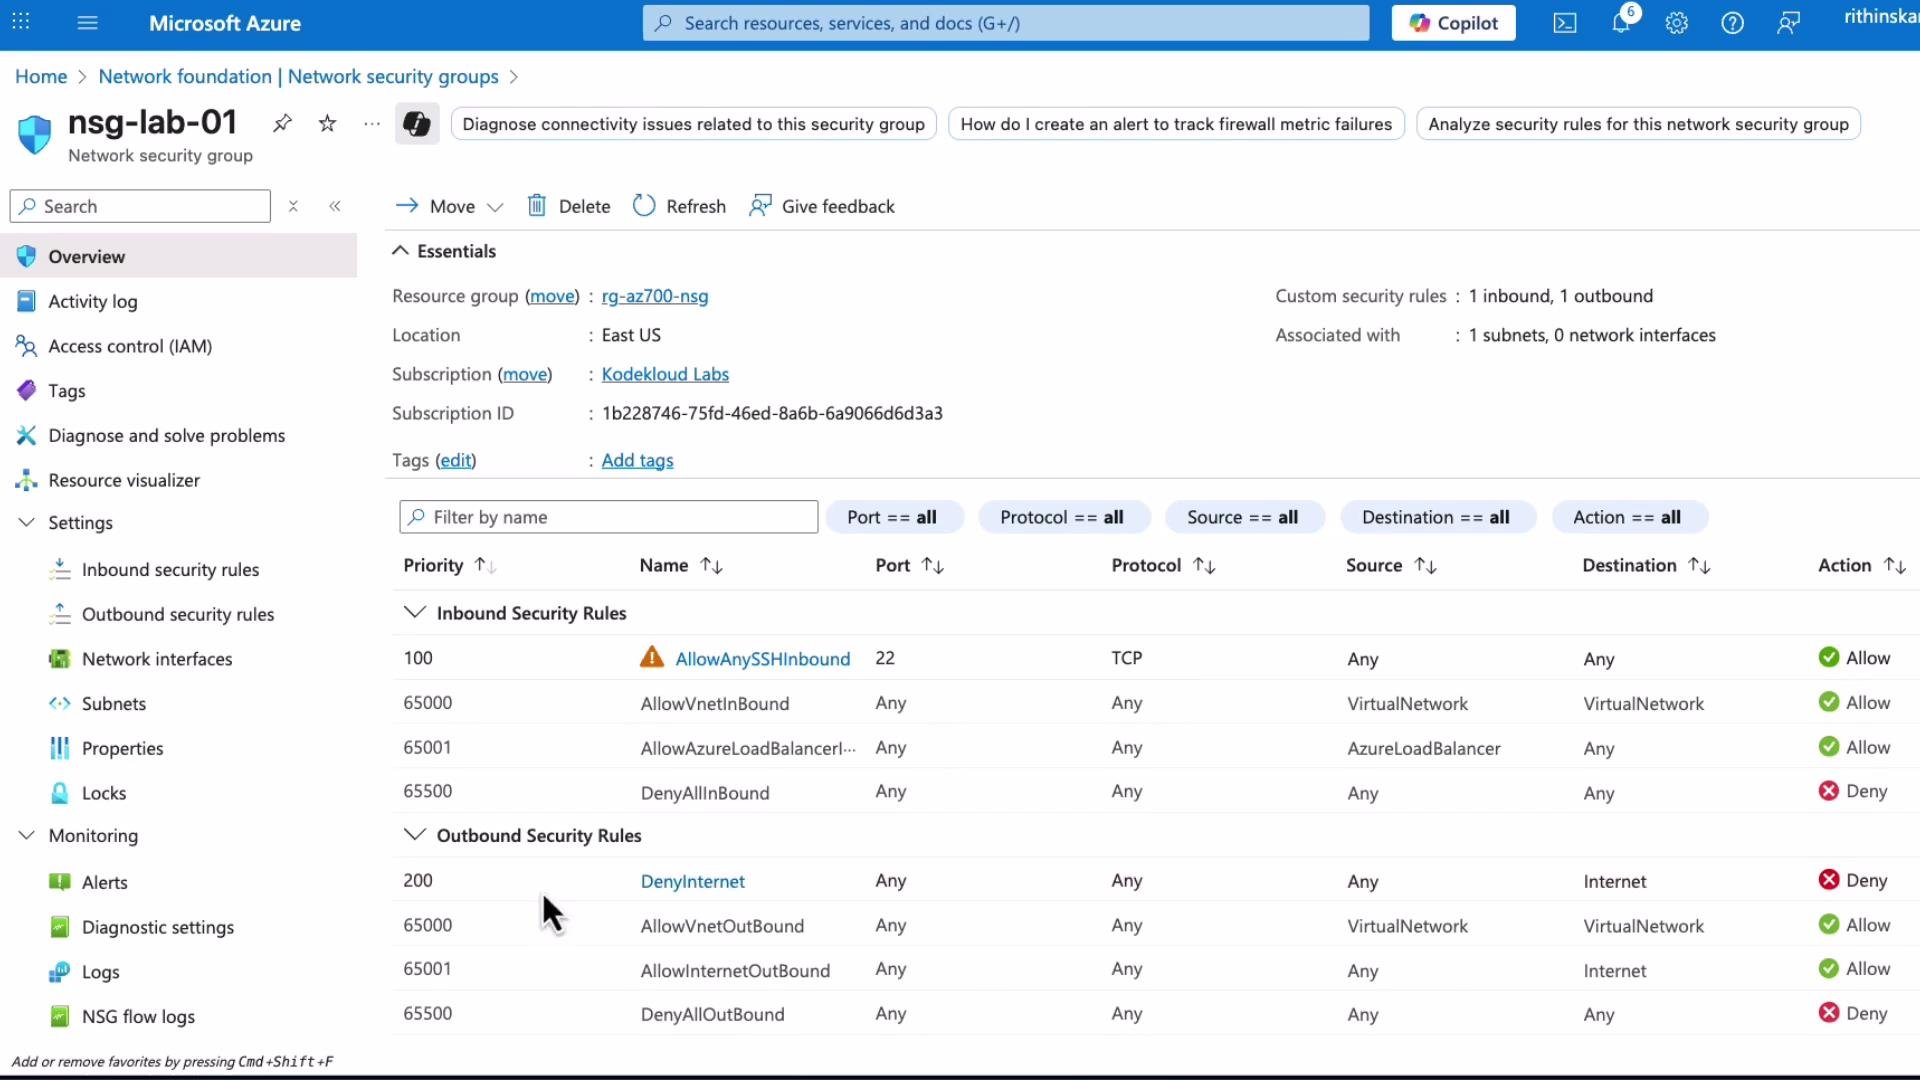This screenshot has height=1080, width=1920.
Task: Open the Destination == all filter
Action: [x=1436, y=517]
